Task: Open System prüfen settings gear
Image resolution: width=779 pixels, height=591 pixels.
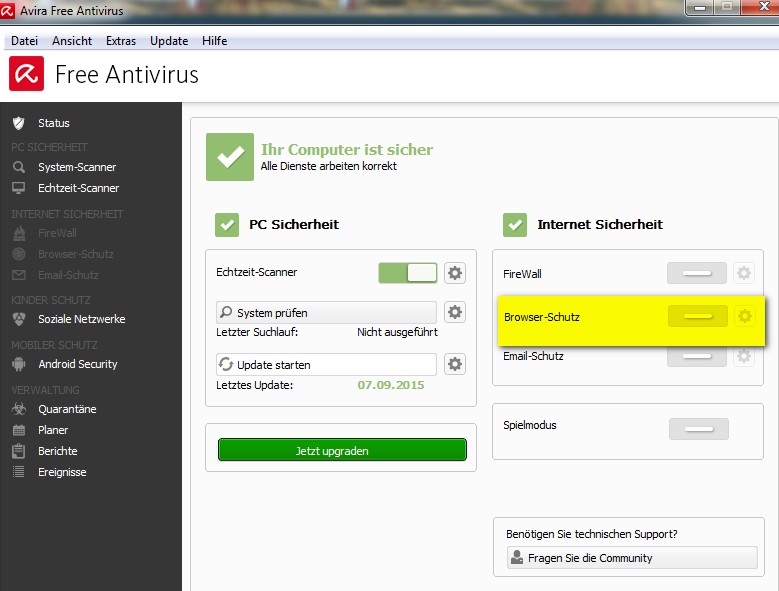Action: (455, 312)
